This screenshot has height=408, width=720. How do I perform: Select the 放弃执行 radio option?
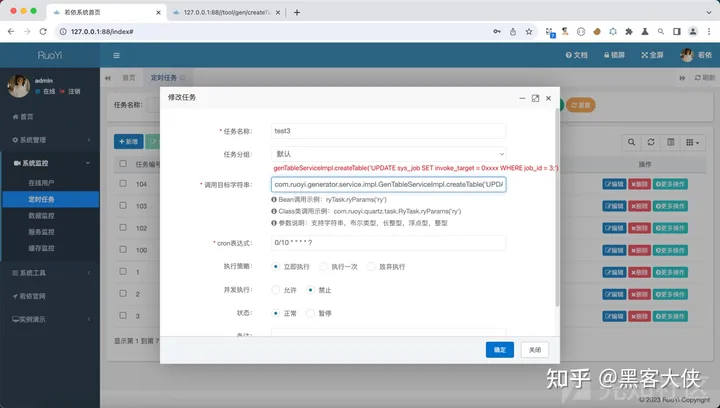point(371,266)
